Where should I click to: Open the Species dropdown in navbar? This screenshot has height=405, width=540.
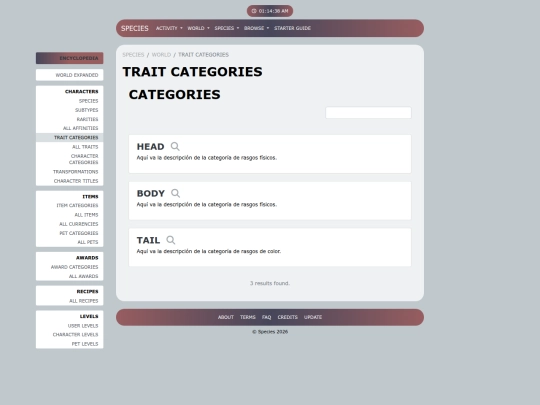(227, 28)
